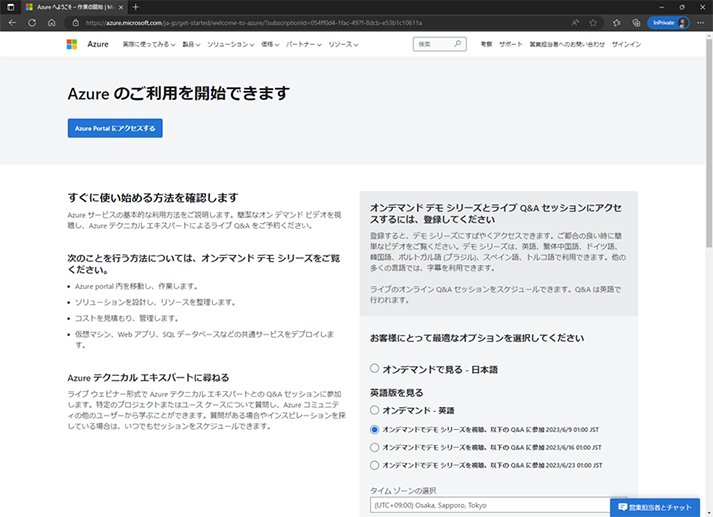713x517 pixels.
Task: Click the Microsoft logo
Action: (72, 44)
